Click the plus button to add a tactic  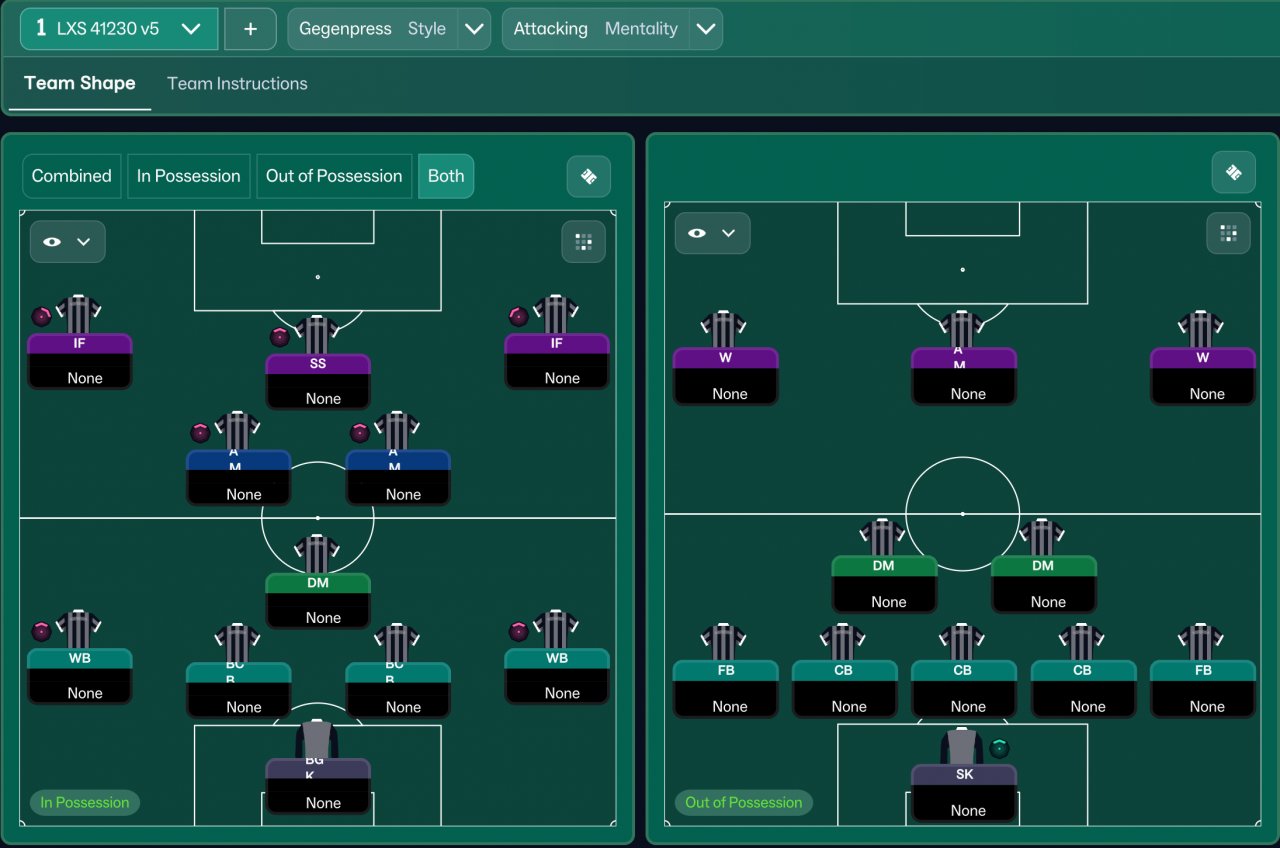point(250,29)
